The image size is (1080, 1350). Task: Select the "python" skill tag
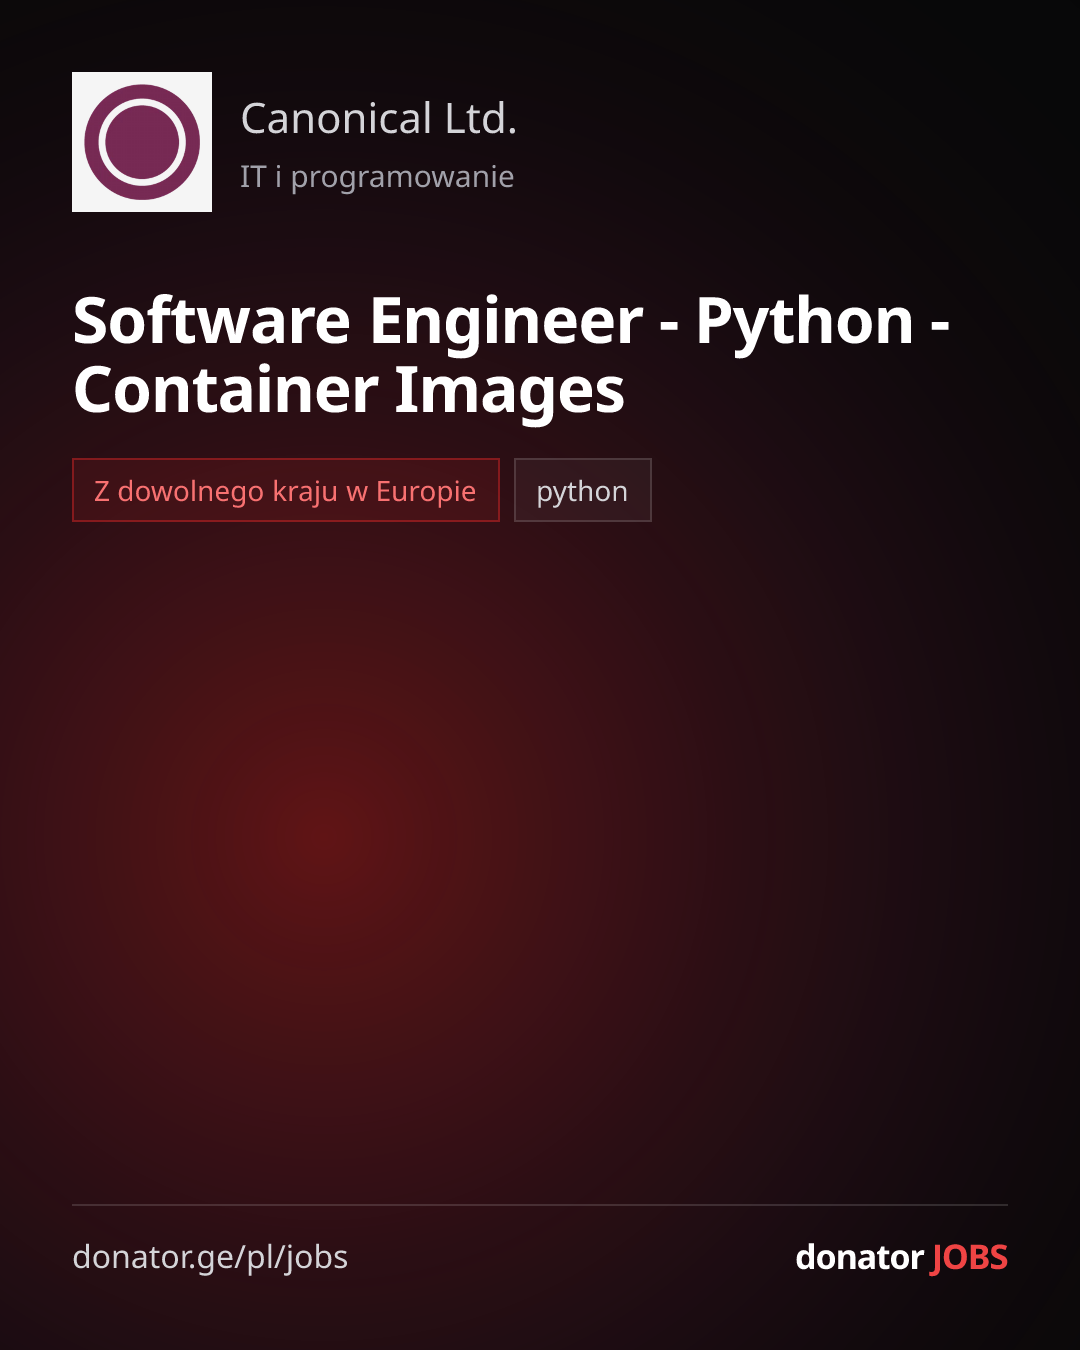583,490
